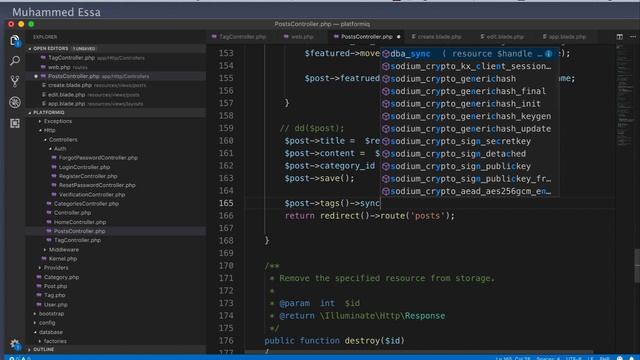640x360 pixels.
Task: Click line number 166 in gutter
Action: pos(226,216)
